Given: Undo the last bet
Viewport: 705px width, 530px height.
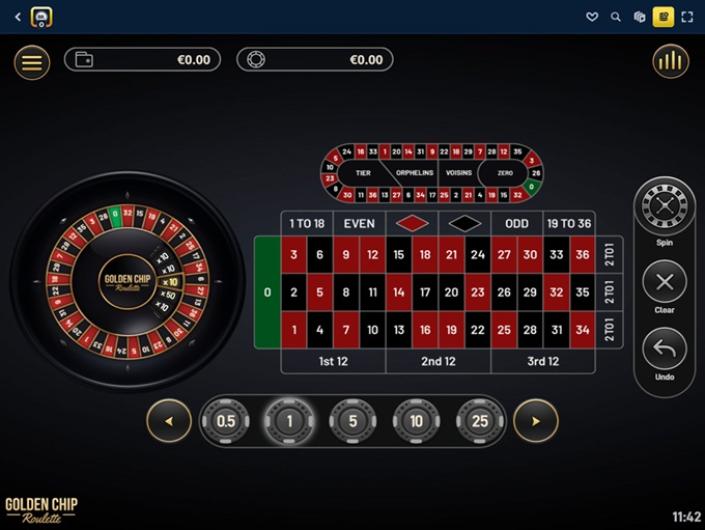Looking at the screenshot, I should (x=665, y=349).
